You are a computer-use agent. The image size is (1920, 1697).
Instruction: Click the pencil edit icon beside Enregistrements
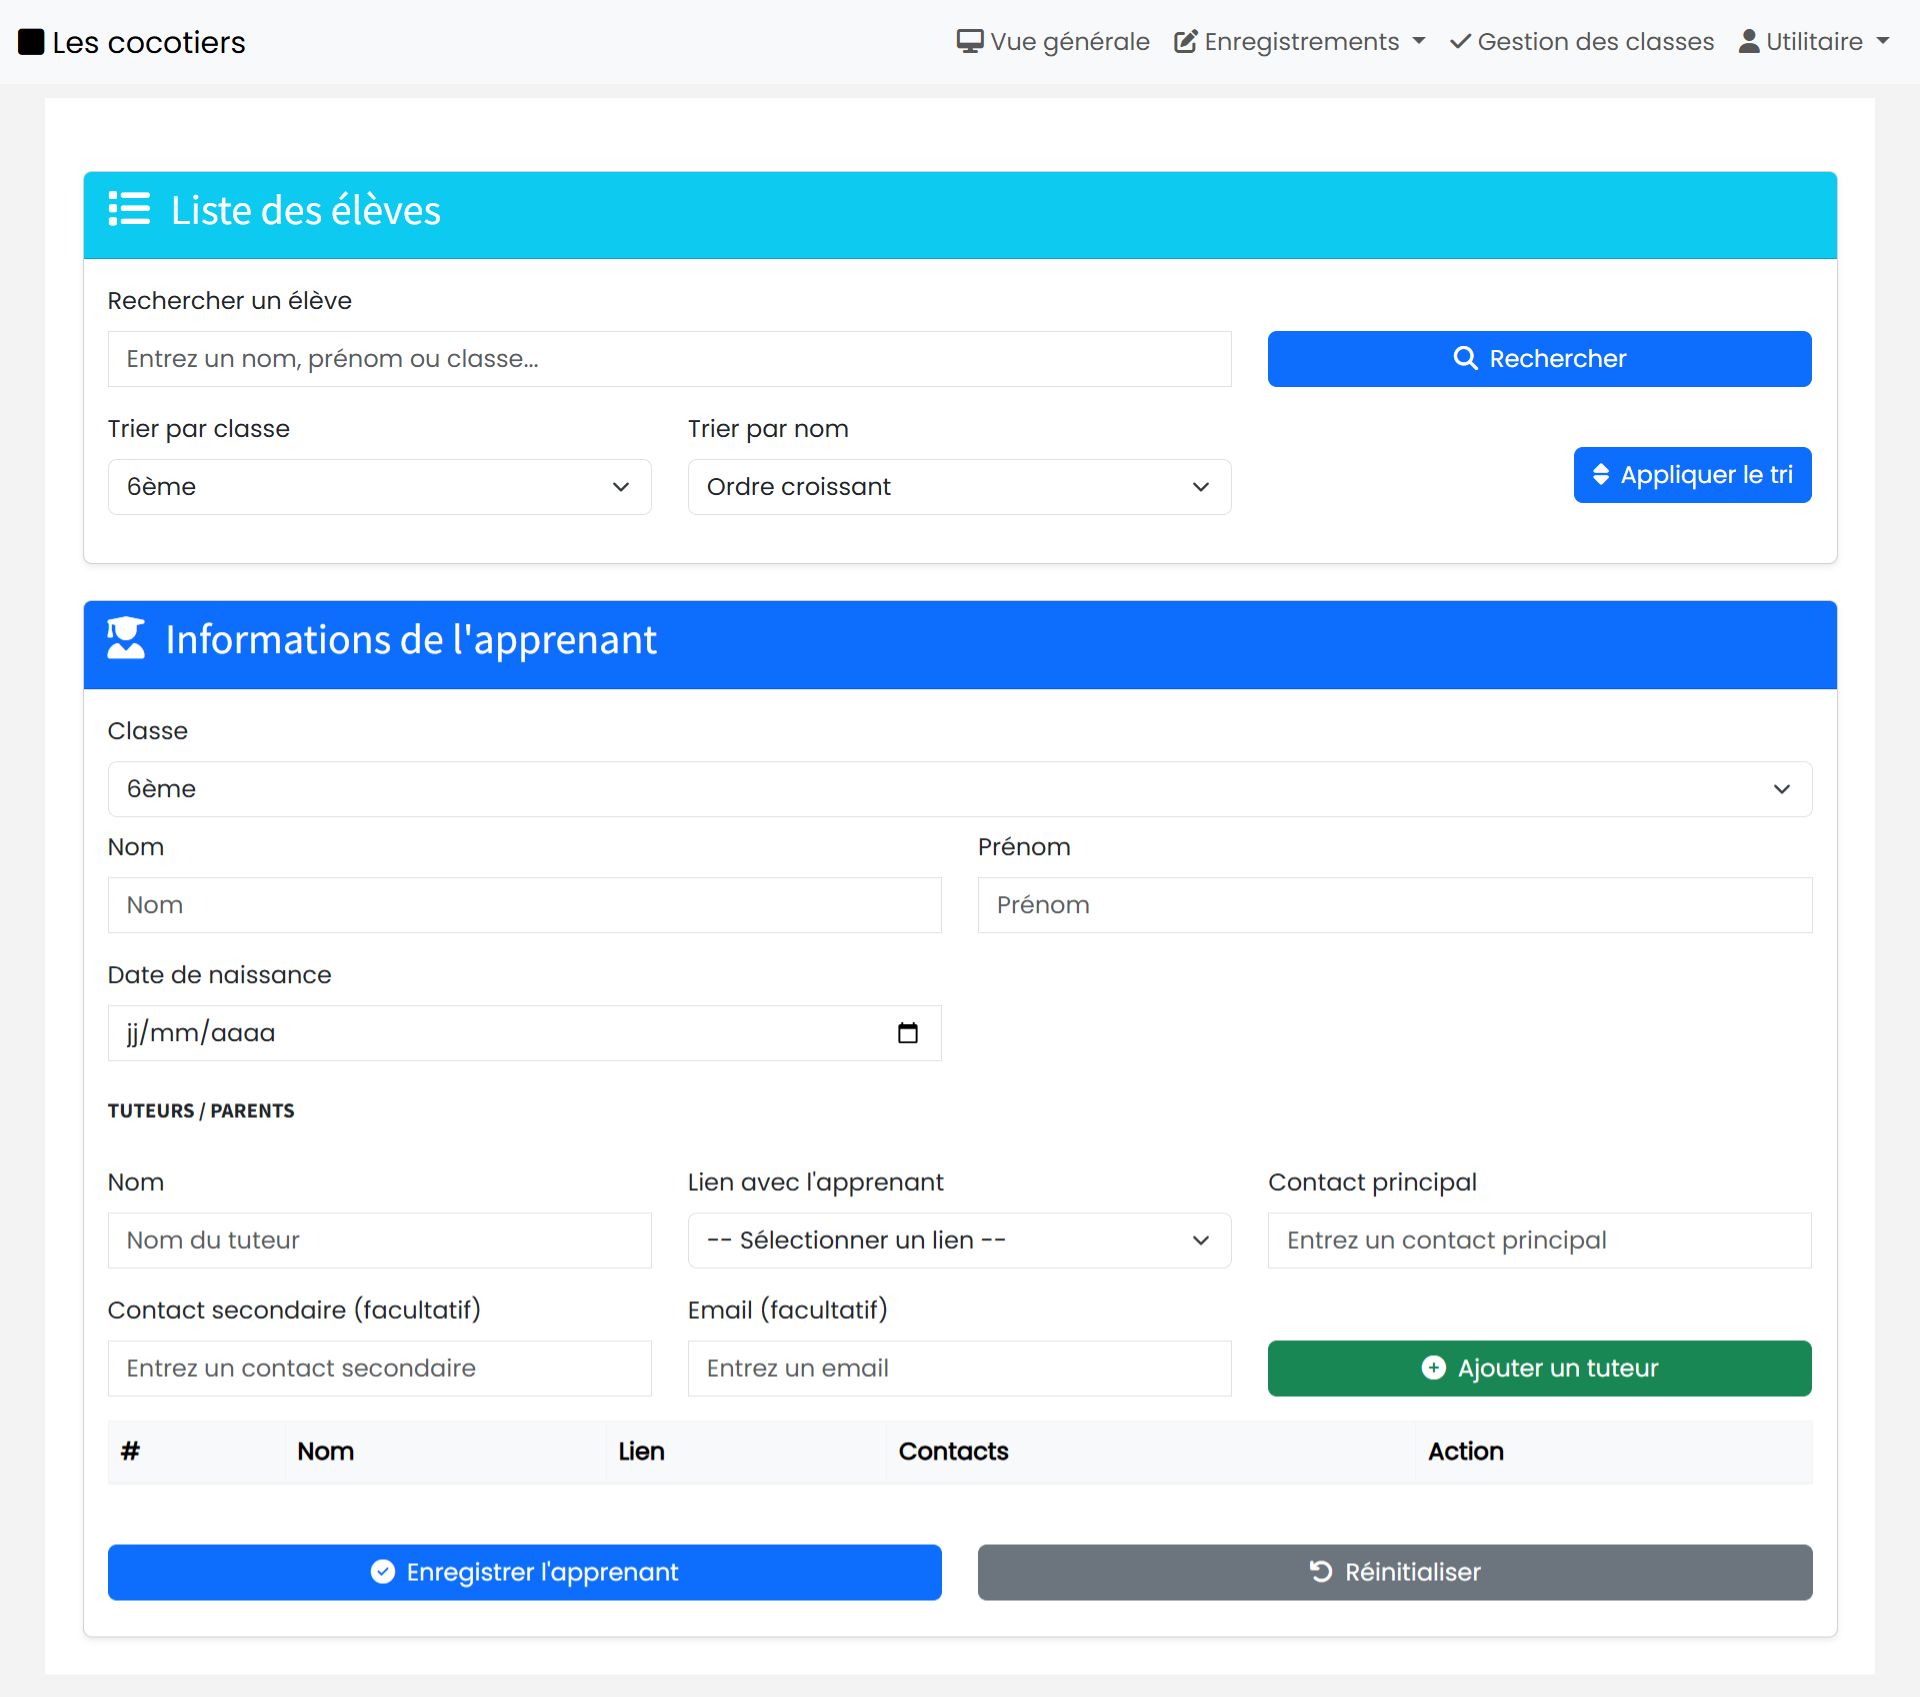[1185, 41]
